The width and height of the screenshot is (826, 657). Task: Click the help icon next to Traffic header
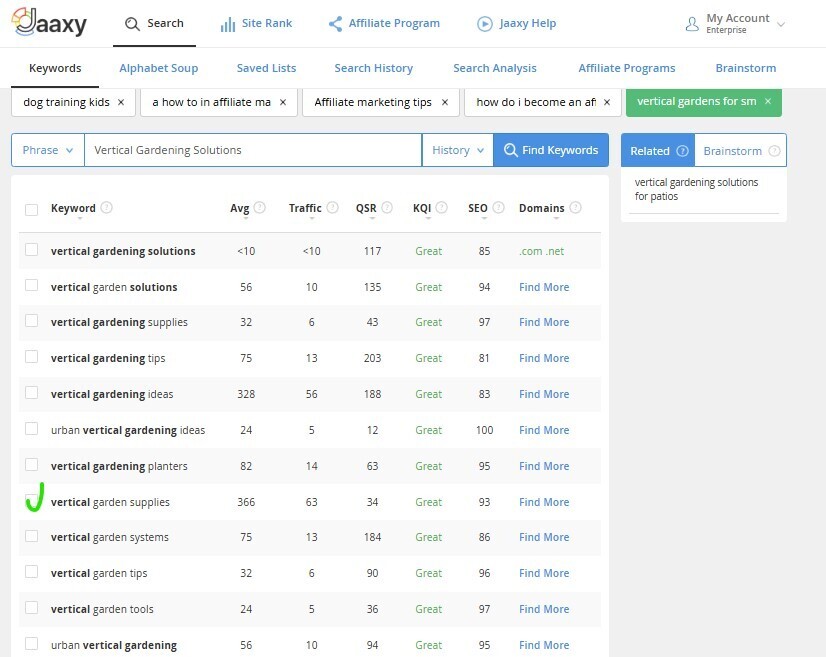tap(332, 207)
